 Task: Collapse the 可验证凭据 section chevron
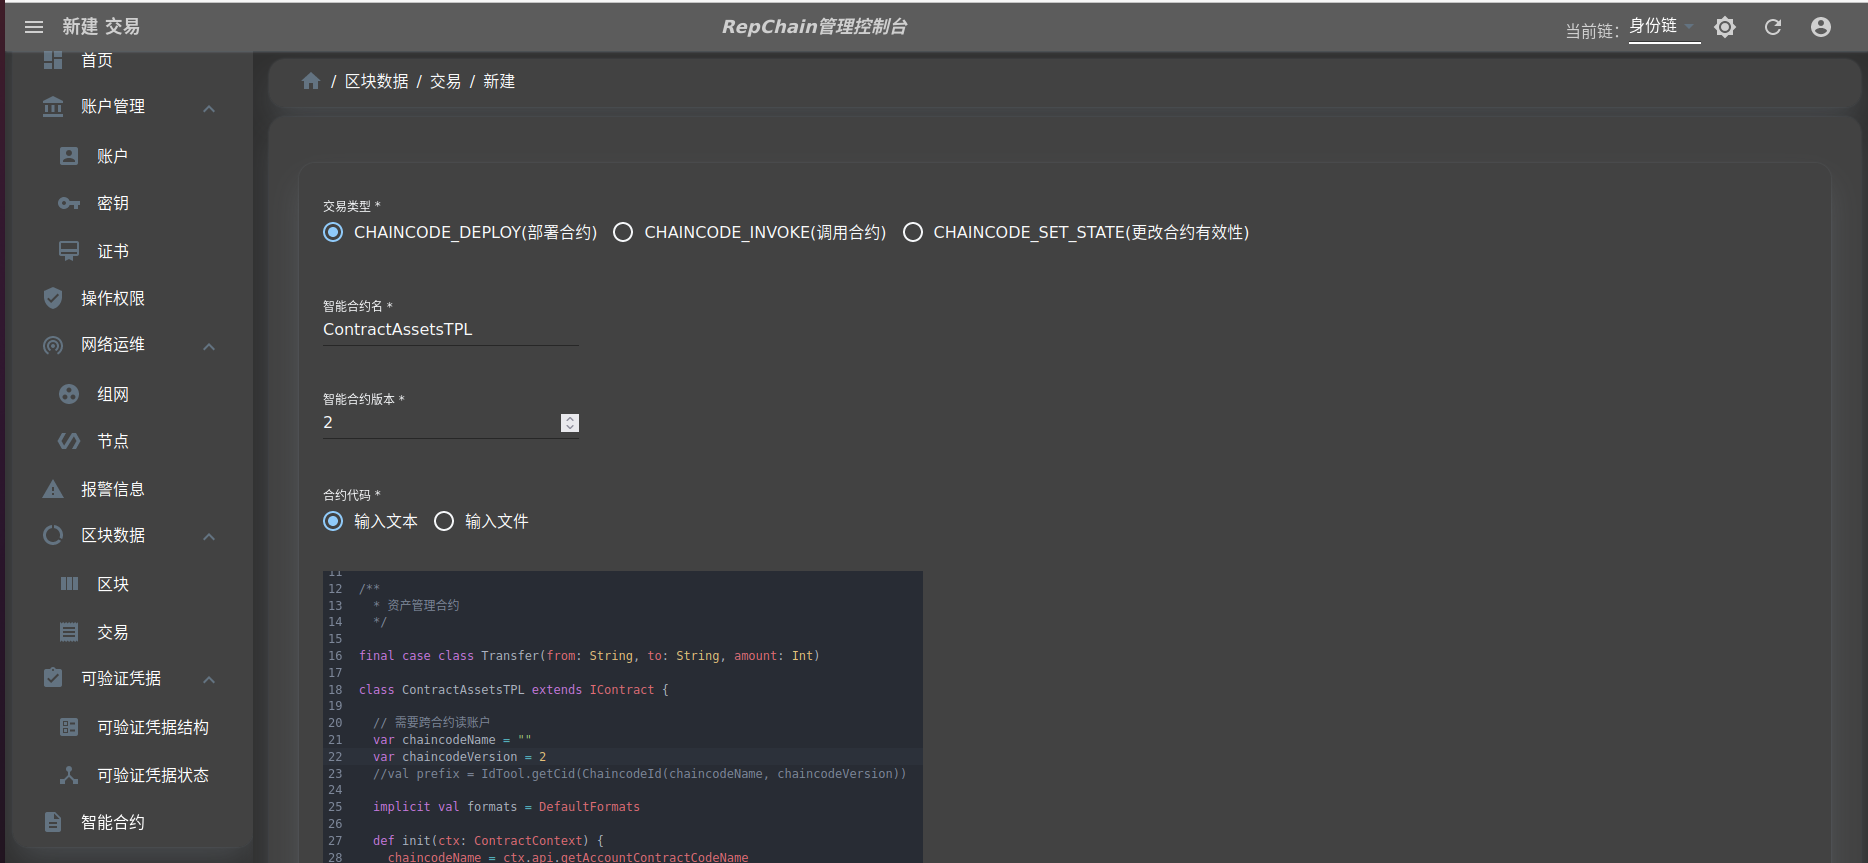(x=209, y=680)
